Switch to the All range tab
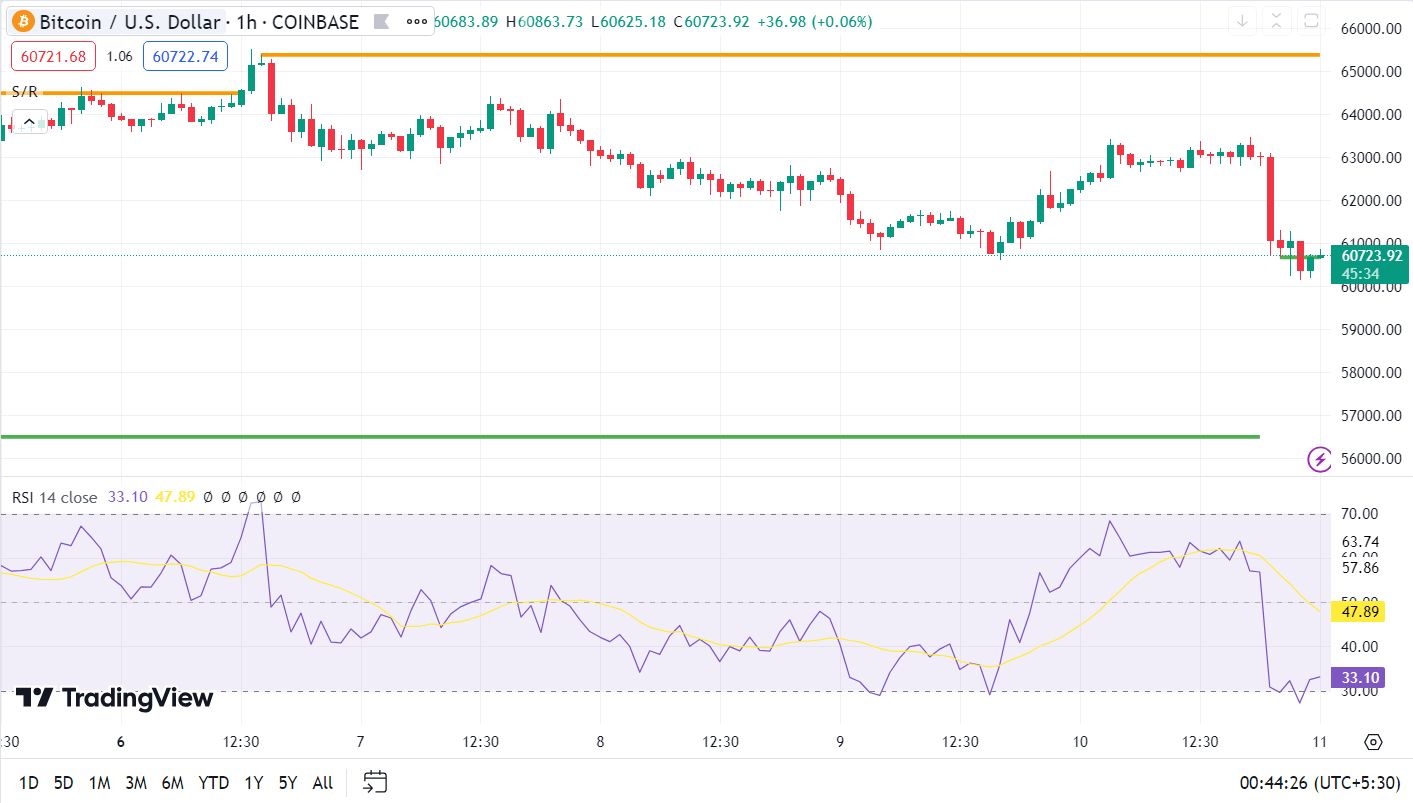The image size is (1413, 803). pyautogui.click(x=322, y=782)
